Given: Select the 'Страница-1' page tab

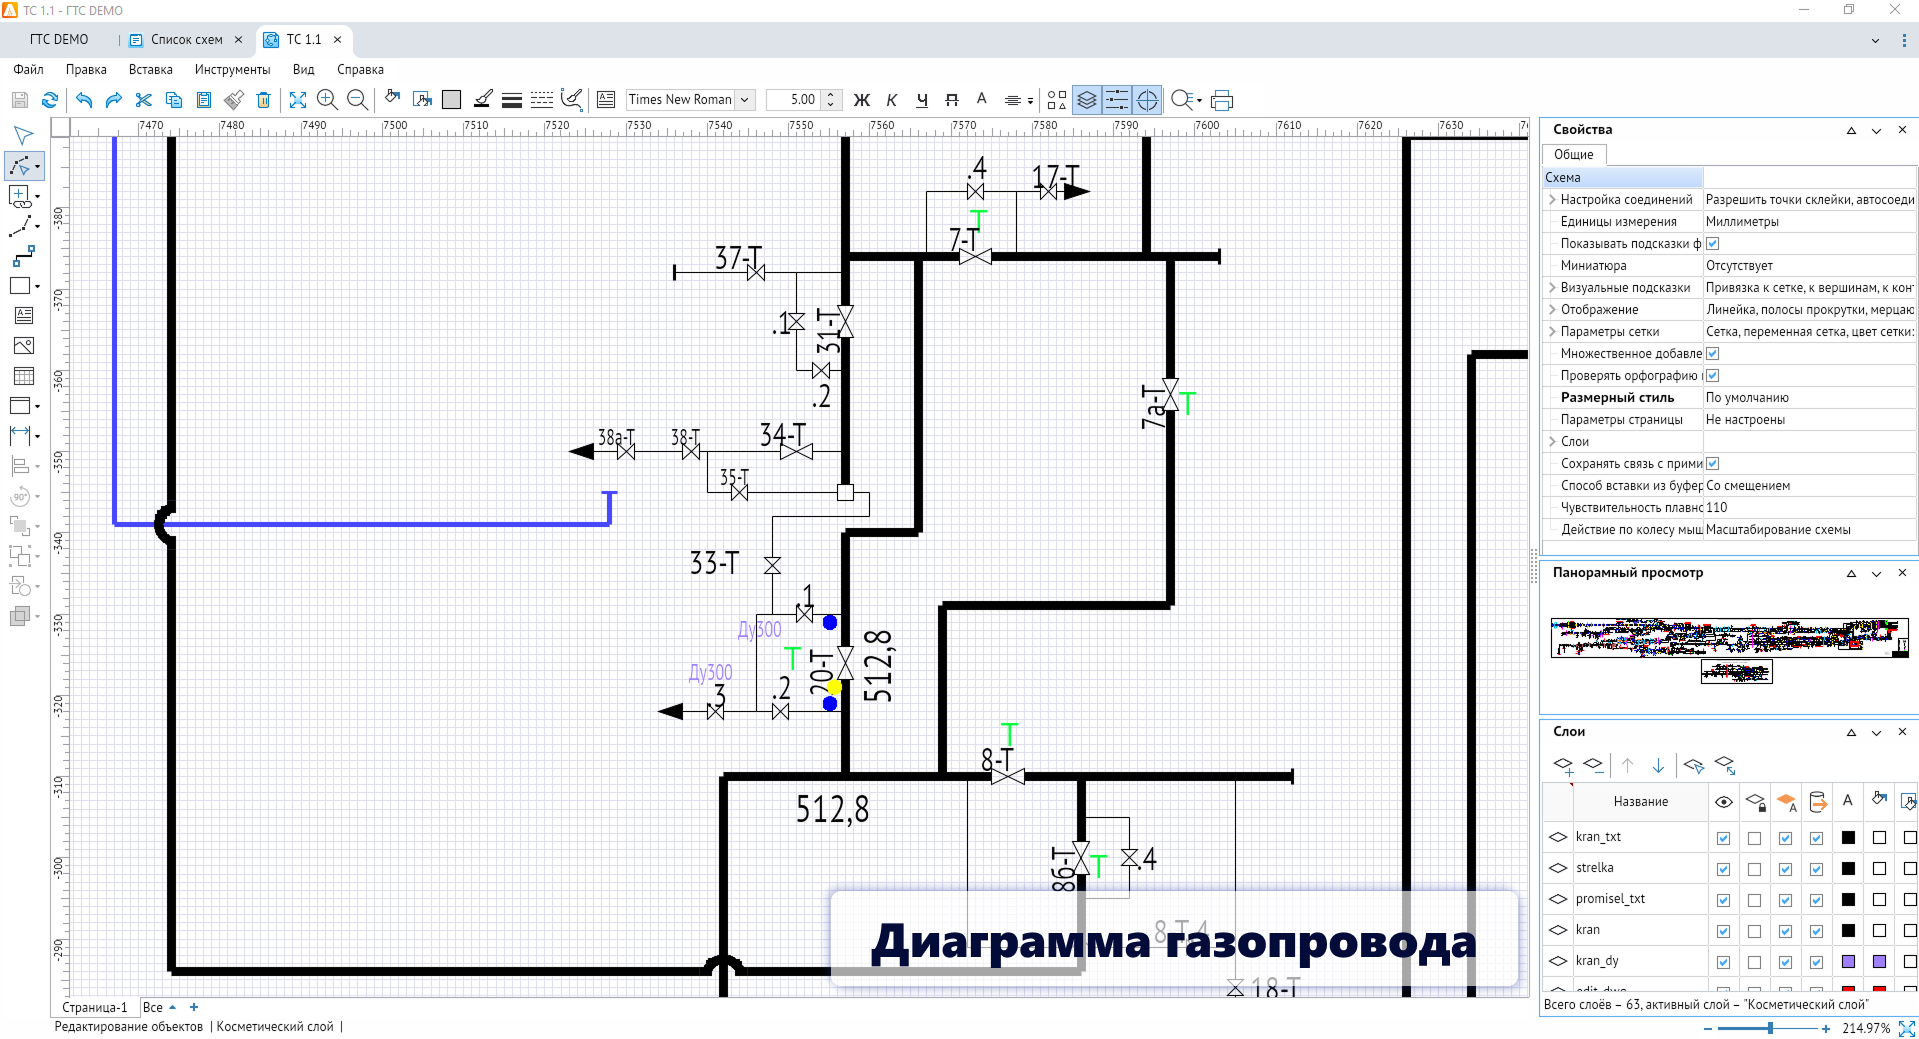Looking at the screenshot, I should click(94, 1007).
